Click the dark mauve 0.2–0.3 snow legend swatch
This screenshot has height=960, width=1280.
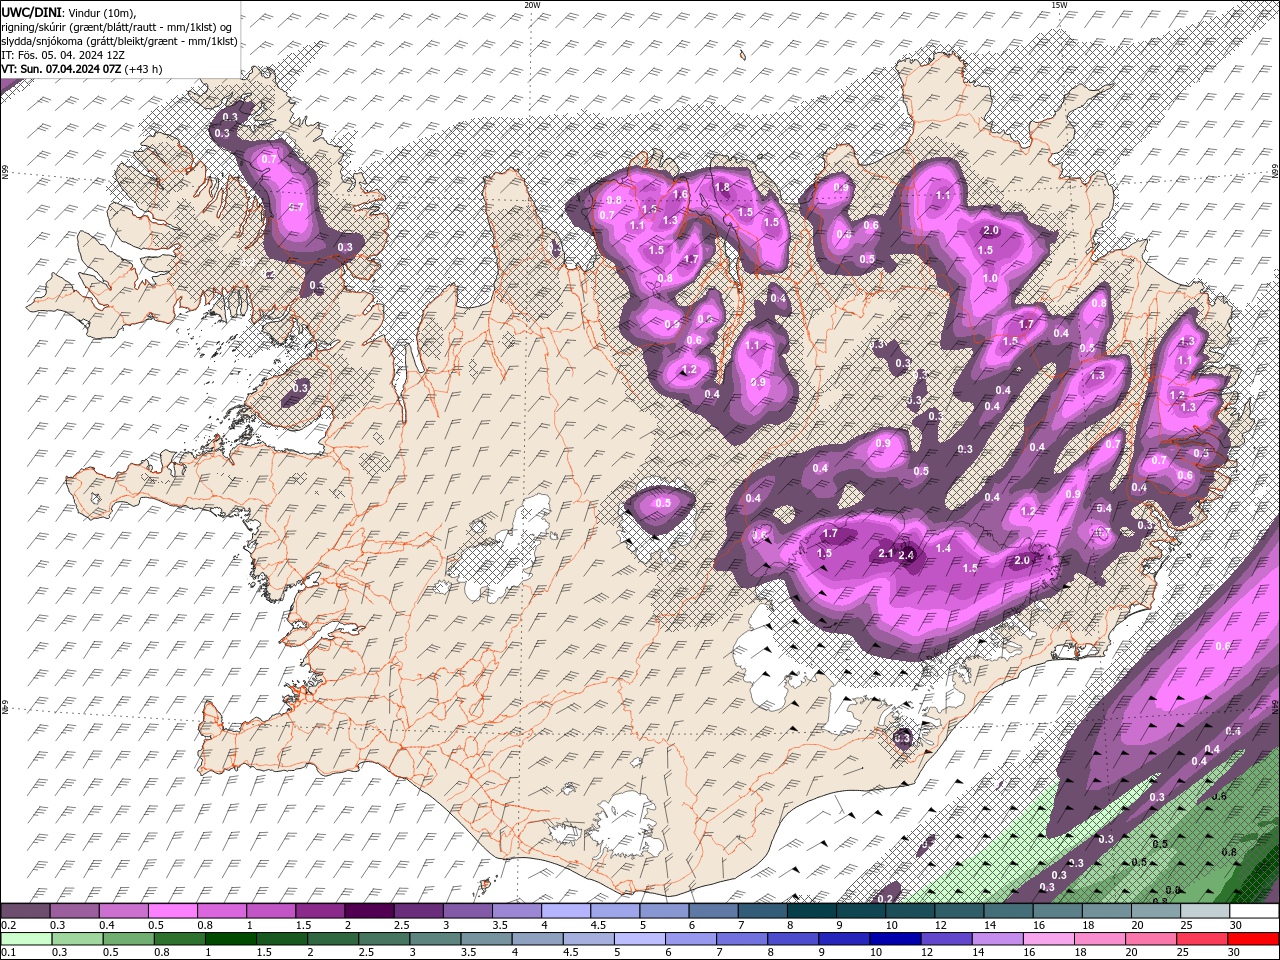[25, 911]
